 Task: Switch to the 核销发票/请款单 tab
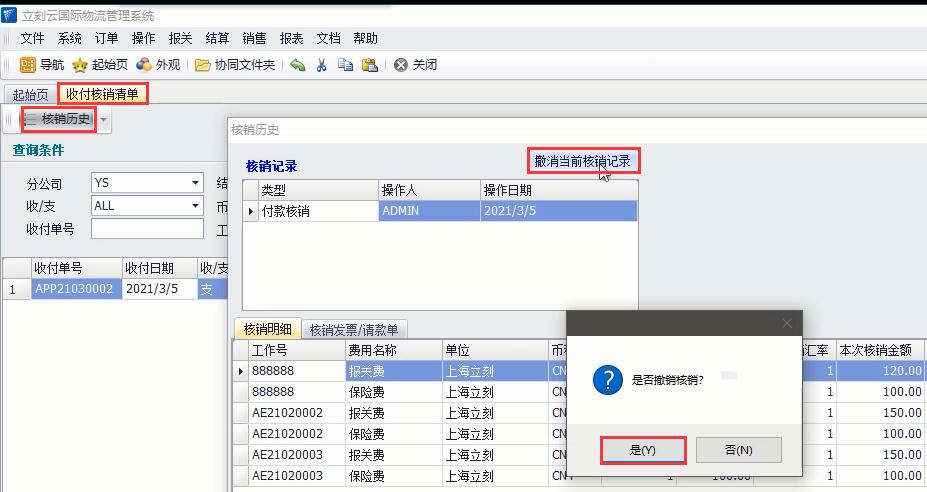point(353,329)
